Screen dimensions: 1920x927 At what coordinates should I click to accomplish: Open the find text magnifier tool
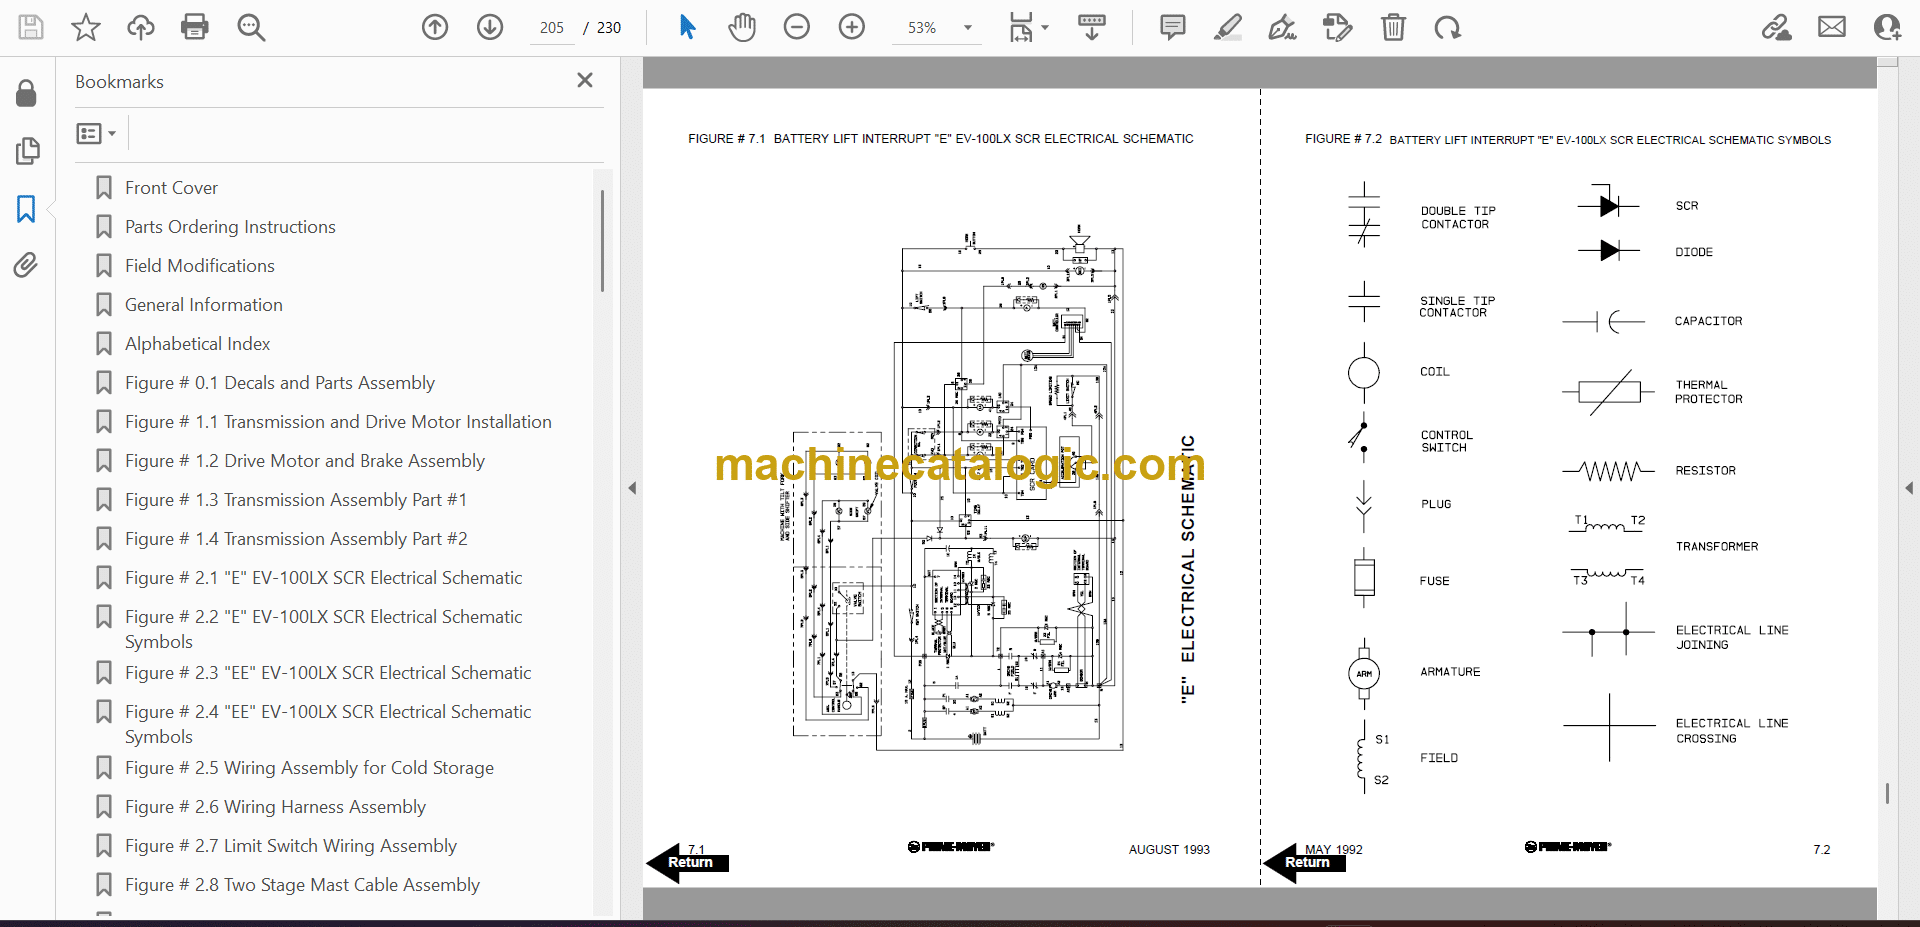251,27
